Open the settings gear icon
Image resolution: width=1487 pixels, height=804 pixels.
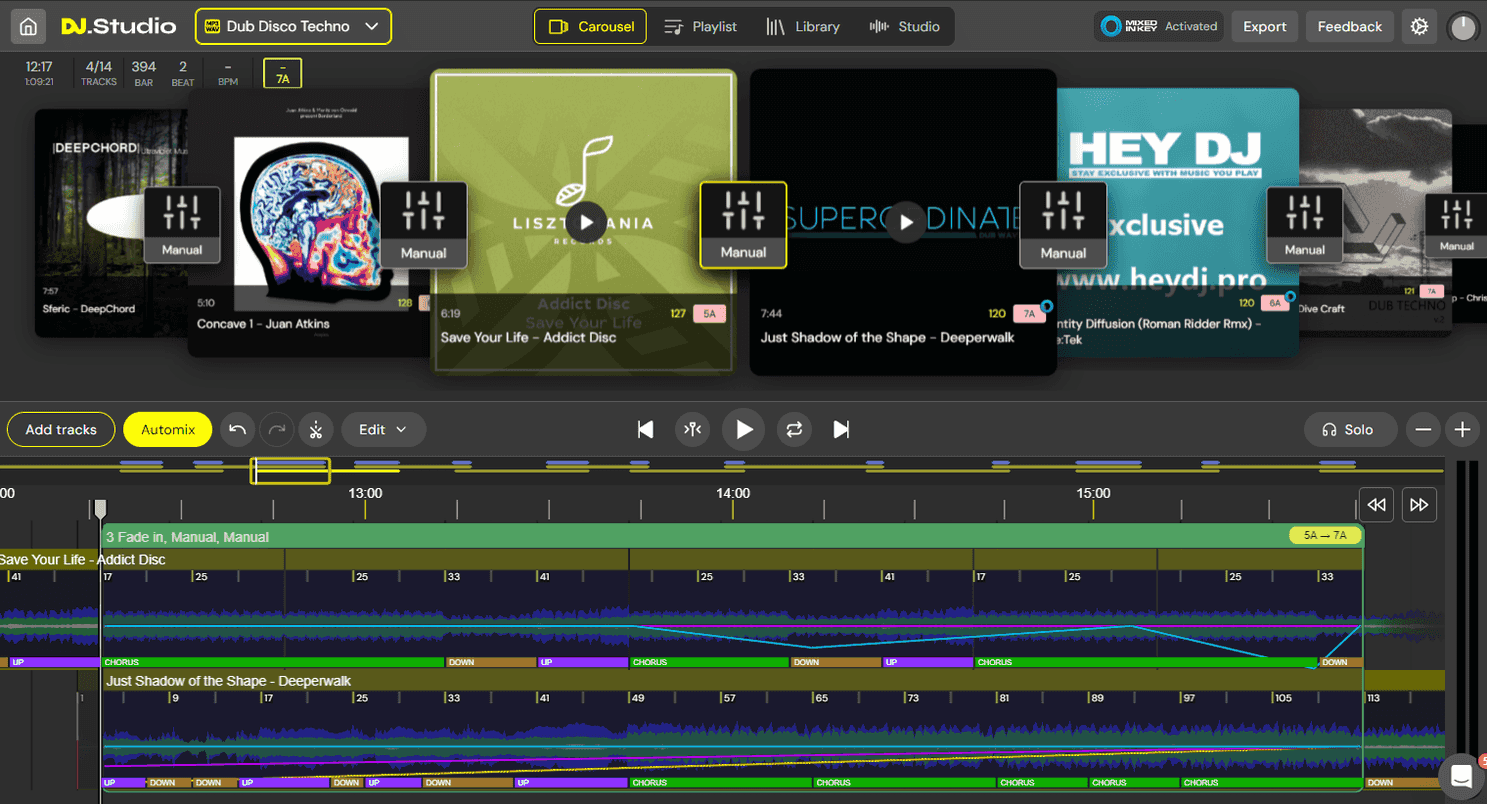pos(1419,27)
